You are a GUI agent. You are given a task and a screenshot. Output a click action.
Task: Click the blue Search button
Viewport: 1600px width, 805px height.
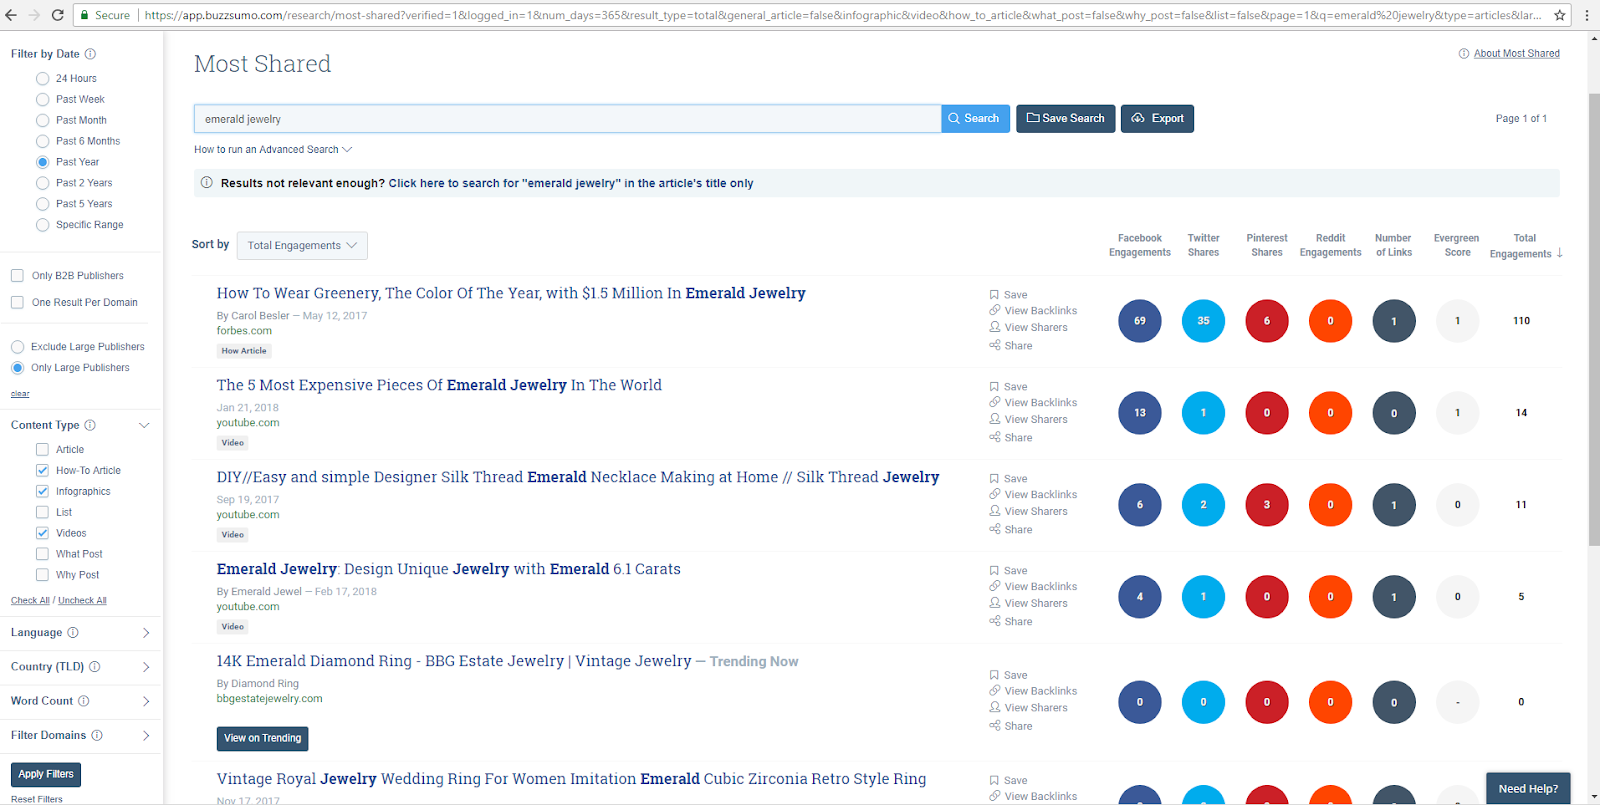point(975,119)
